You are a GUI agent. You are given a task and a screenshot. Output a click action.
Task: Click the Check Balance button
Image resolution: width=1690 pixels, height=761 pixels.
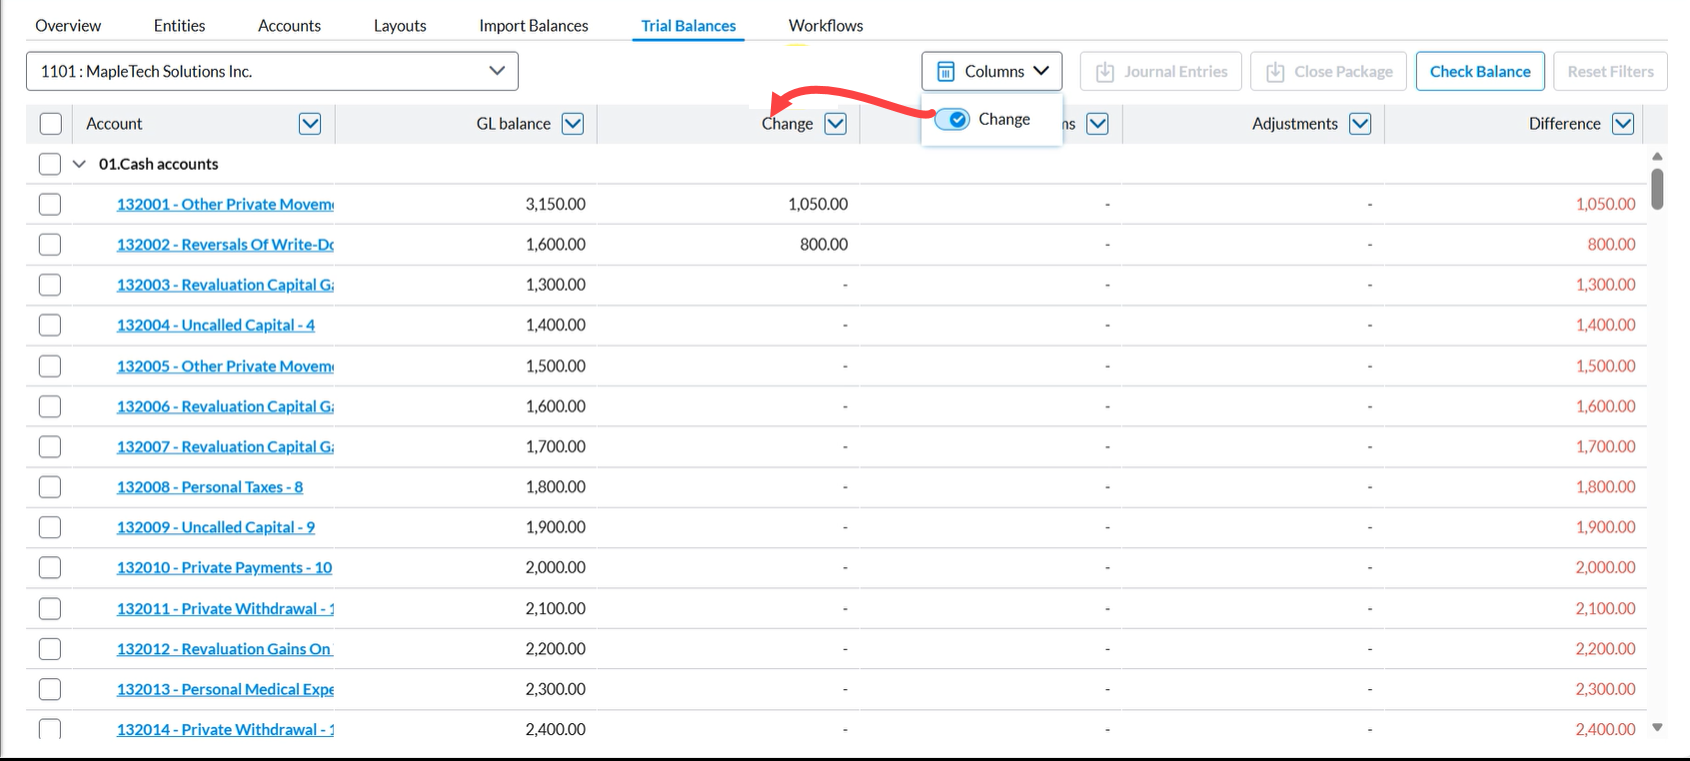tap(1480, 72)
